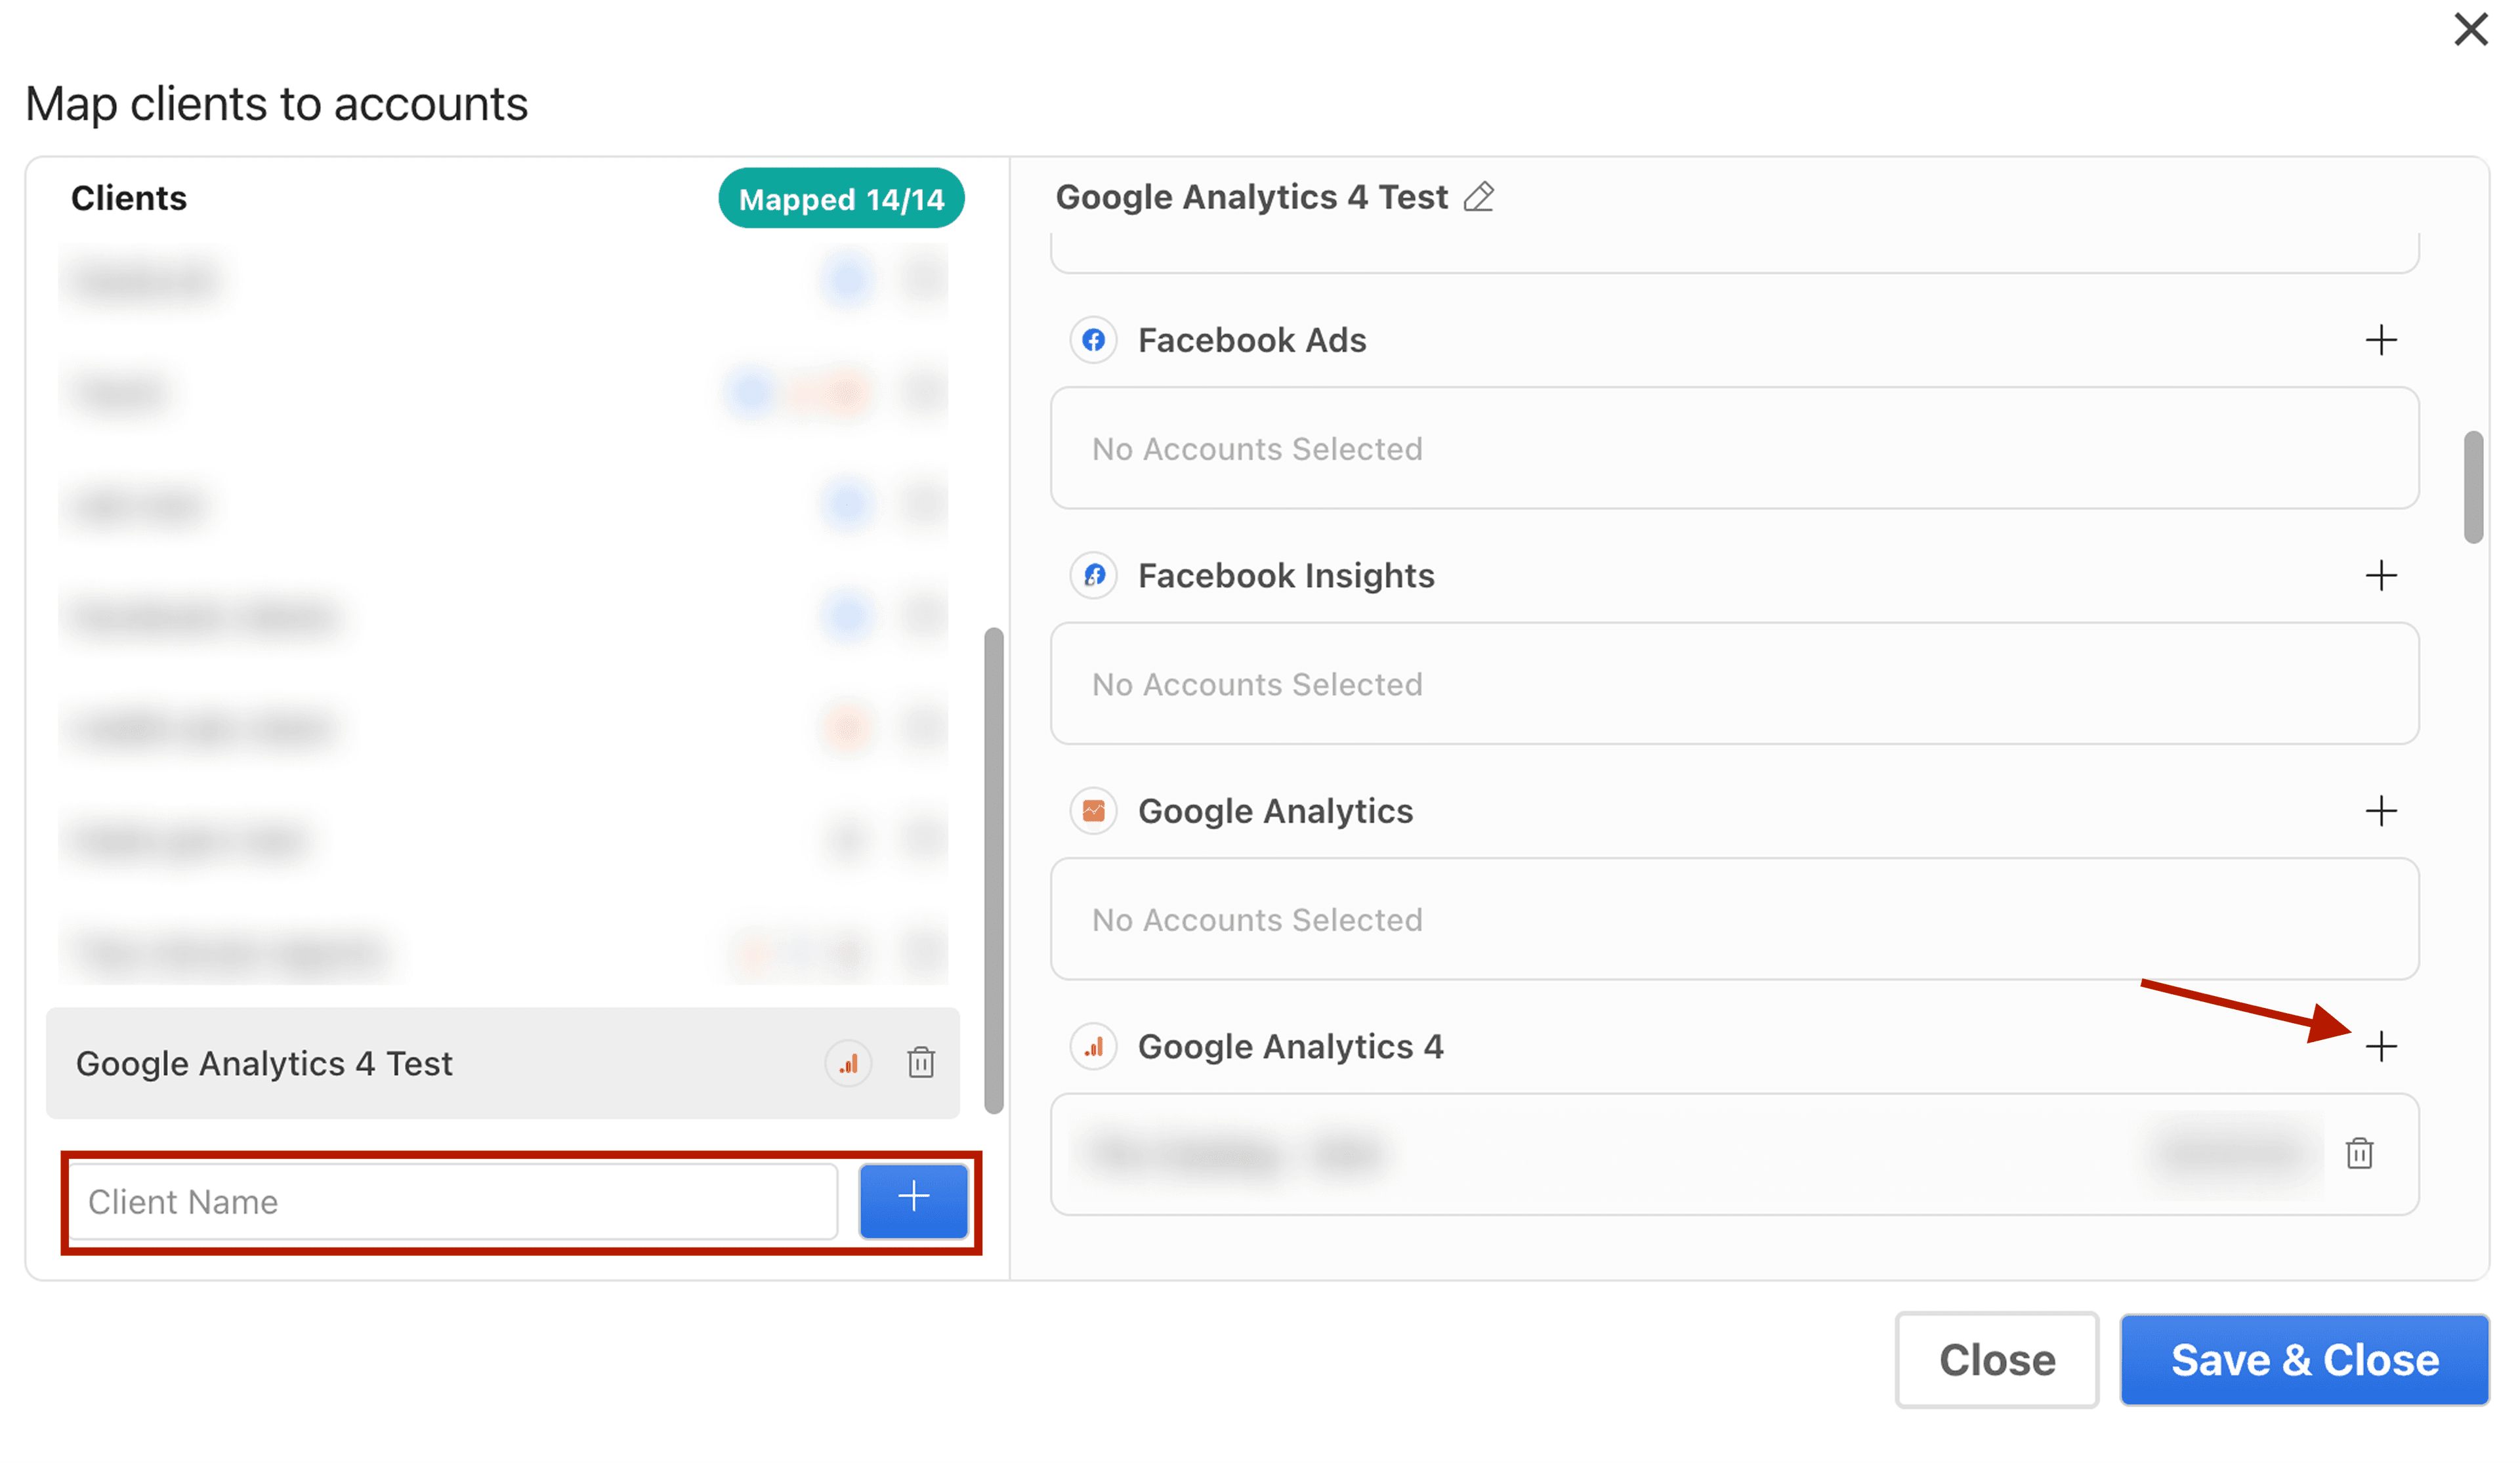The image size is (2520, 1464).
Task: Click the Facebook Insights No Accounts Selected box
Action: (1734, 684)
